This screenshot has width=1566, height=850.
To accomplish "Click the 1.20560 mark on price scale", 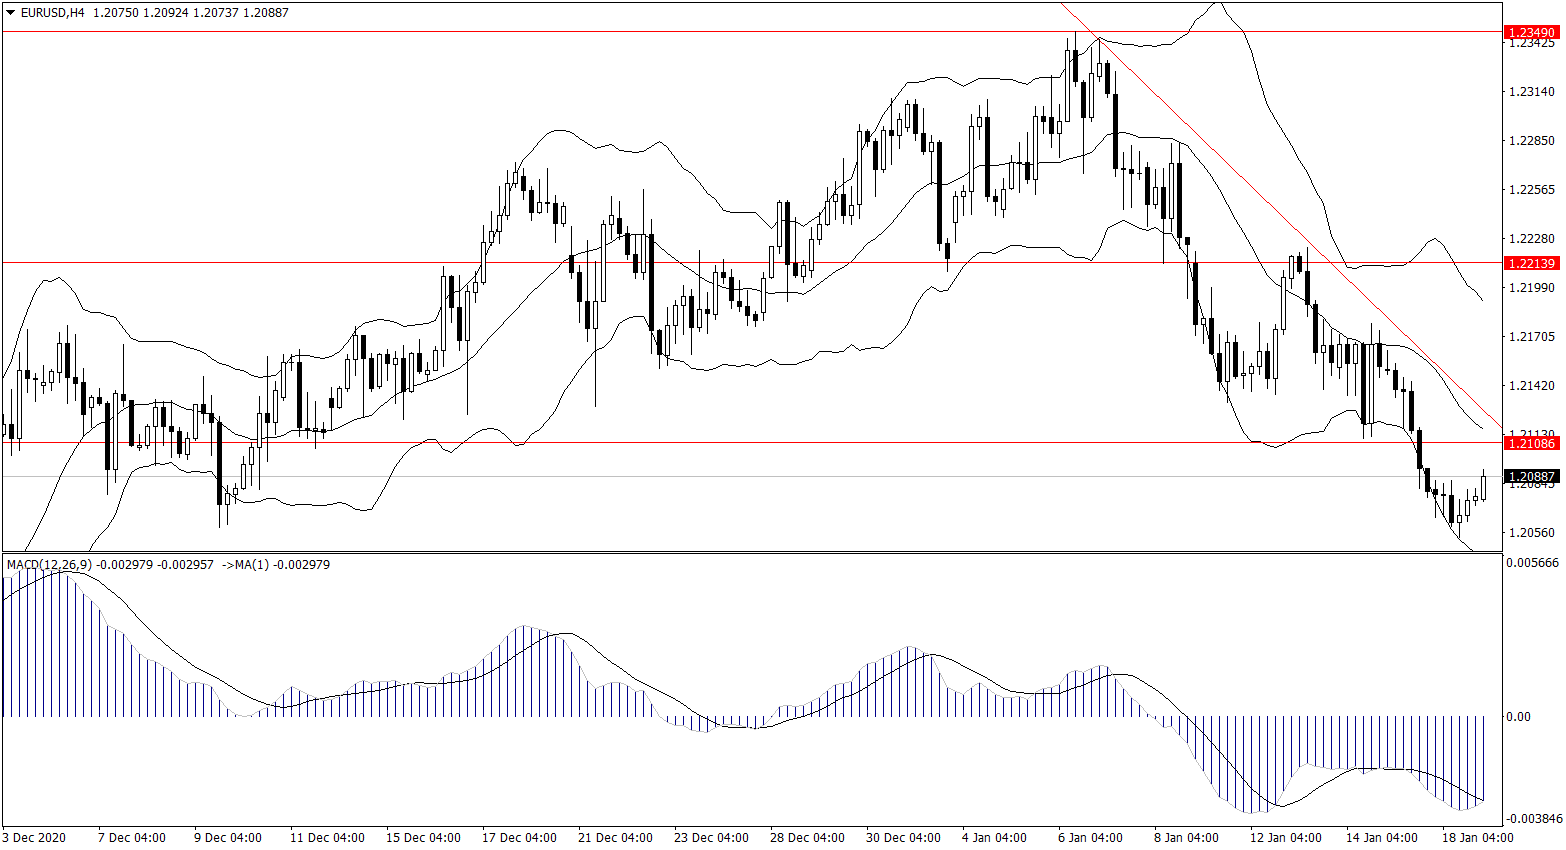I will click(x=1531, y=533).
